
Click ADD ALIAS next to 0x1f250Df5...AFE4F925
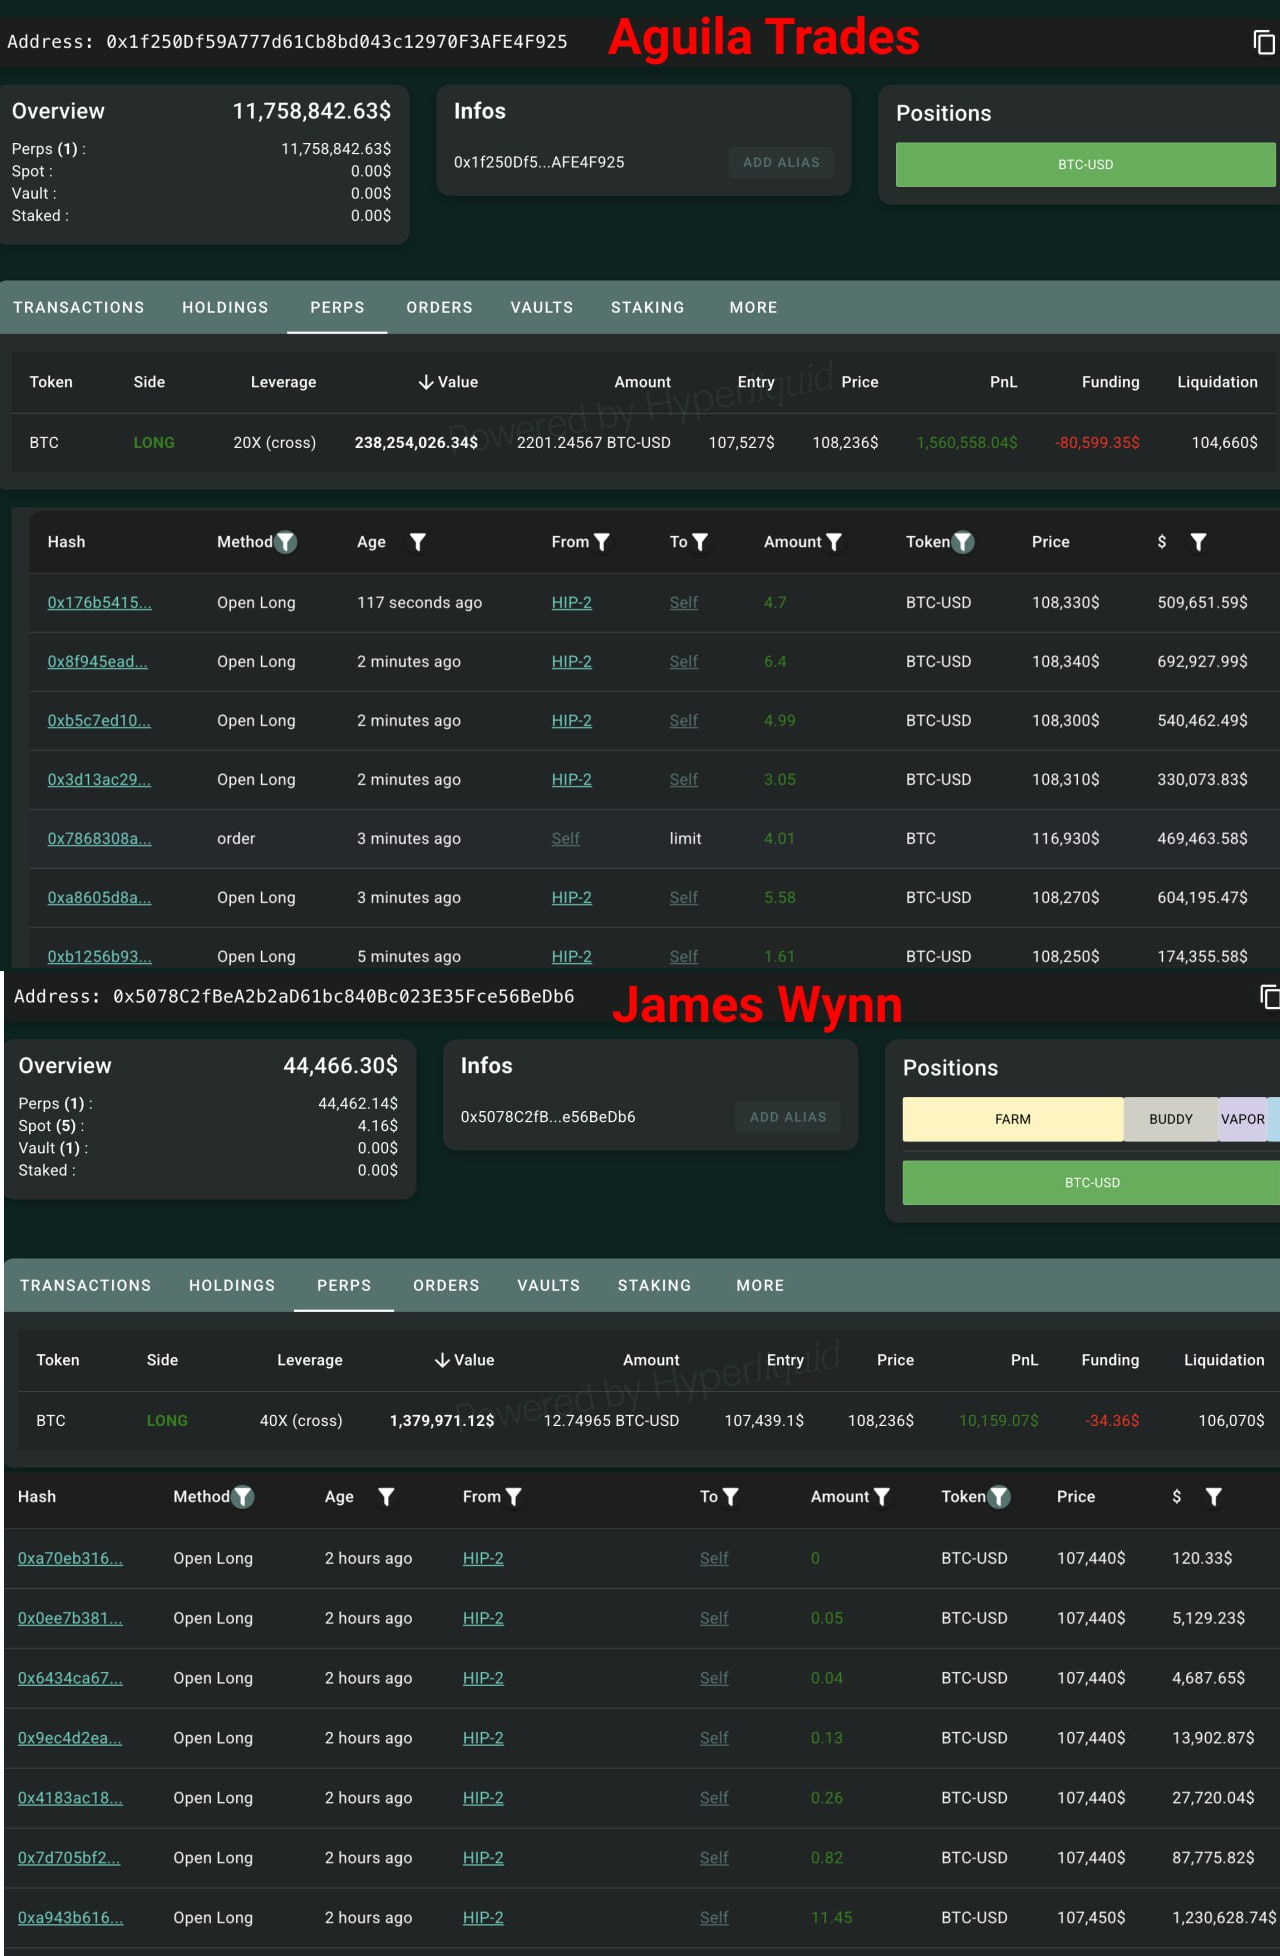coord(781,162)
